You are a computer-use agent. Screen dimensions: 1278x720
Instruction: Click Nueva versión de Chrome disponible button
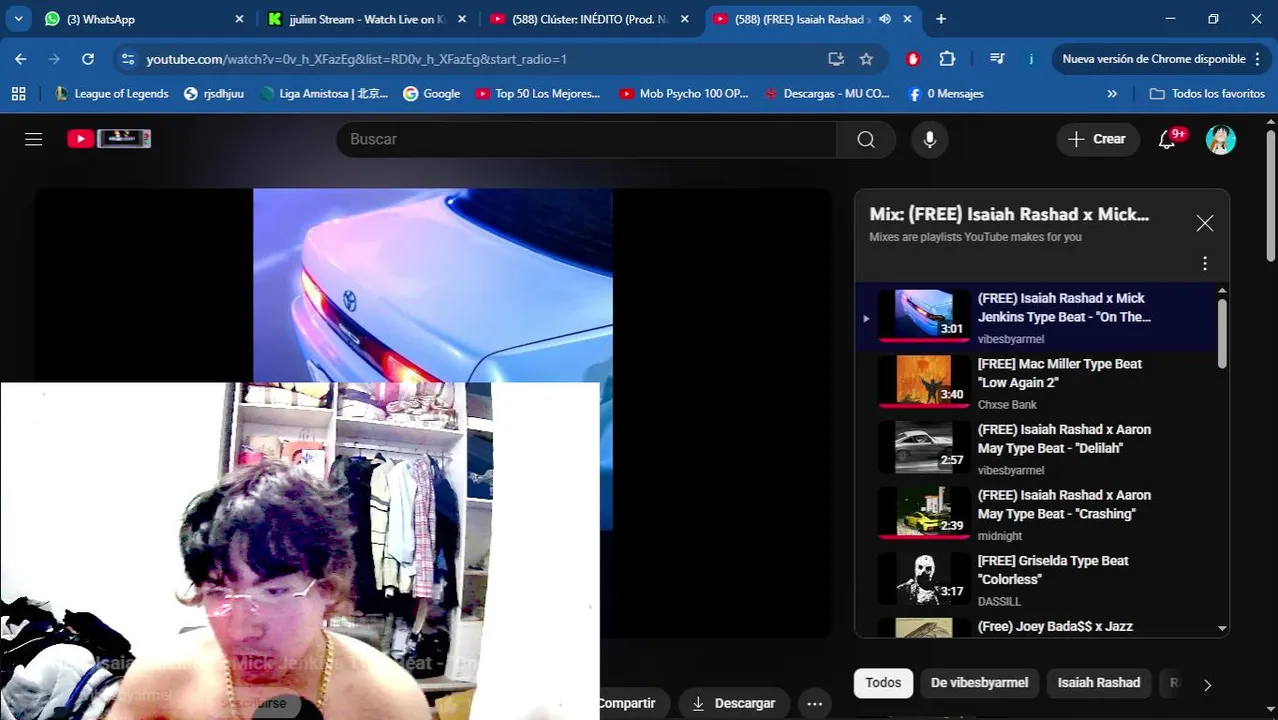(1160, 59)
